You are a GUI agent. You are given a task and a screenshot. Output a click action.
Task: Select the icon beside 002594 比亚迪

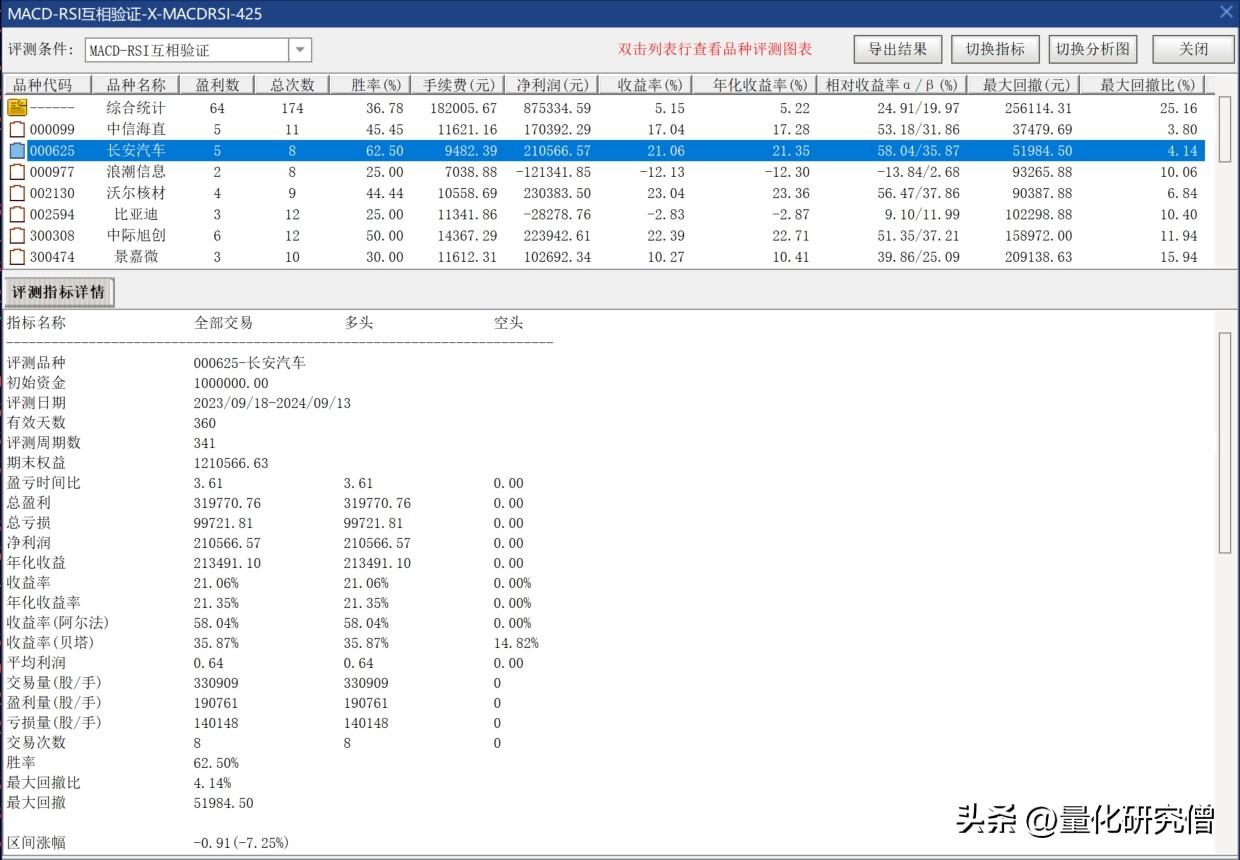(17, 214)
